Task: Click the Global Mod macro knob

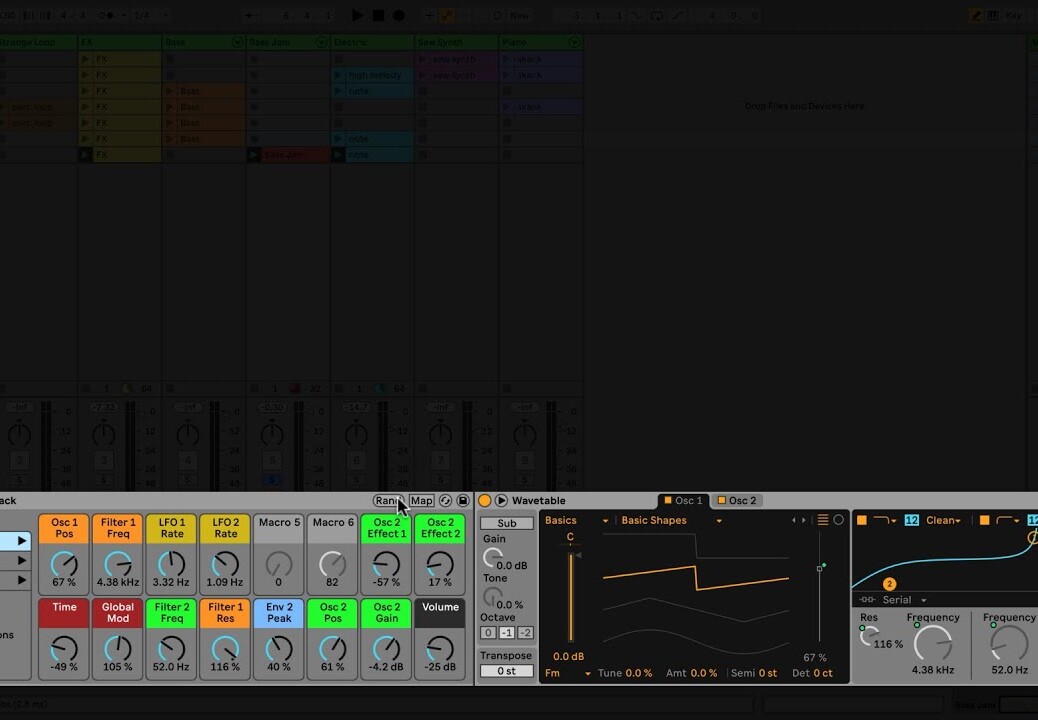Action: coord(118,649)
